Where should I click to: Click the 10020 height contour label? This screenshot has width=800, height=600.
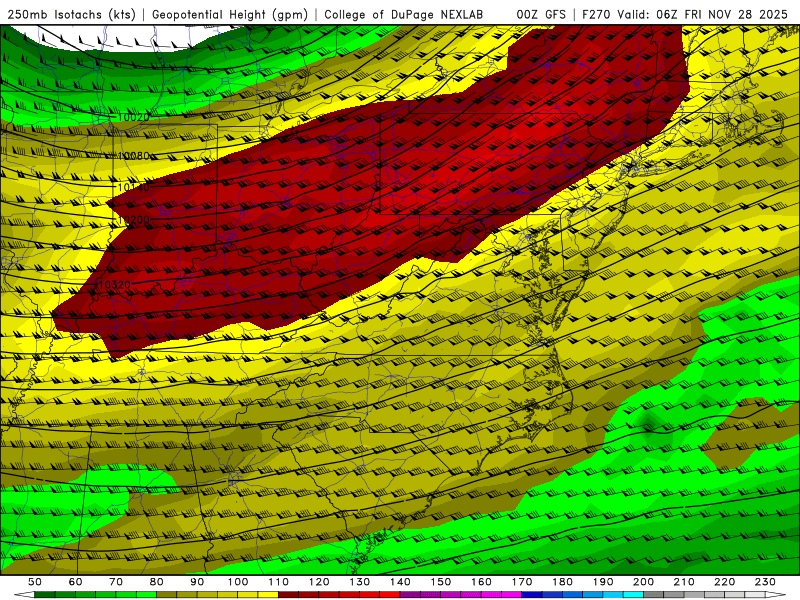[134, 117]
